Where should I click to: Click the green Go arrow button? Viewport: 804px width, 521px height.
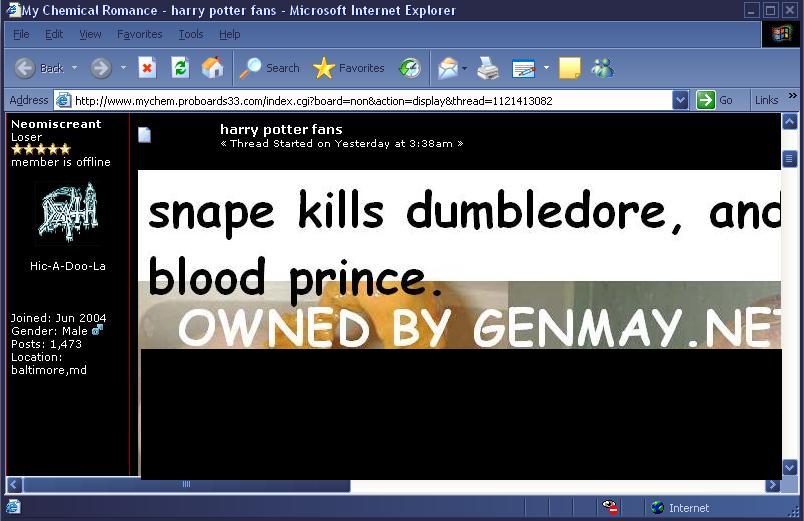pos(706,99)
